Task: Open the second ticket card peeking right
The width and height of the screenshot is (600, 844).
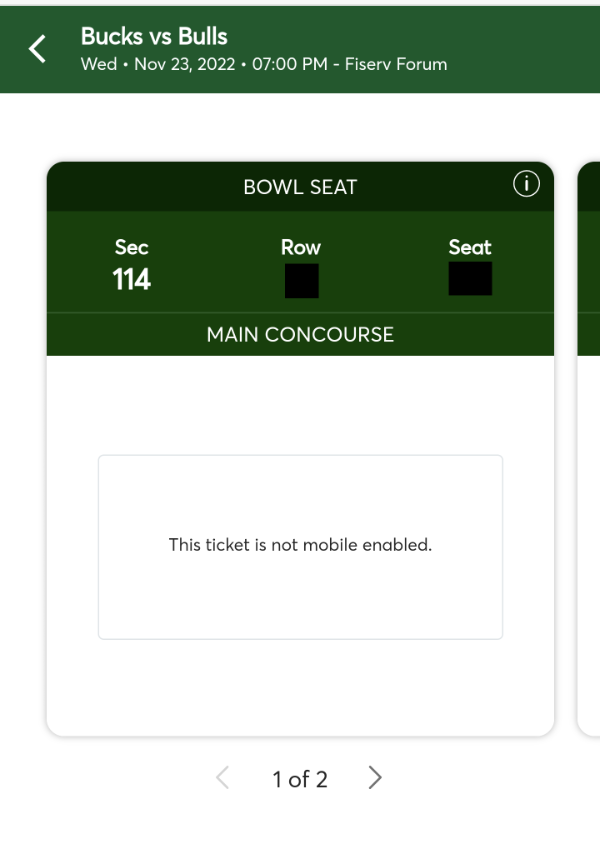Action: (x=589, y=448)
